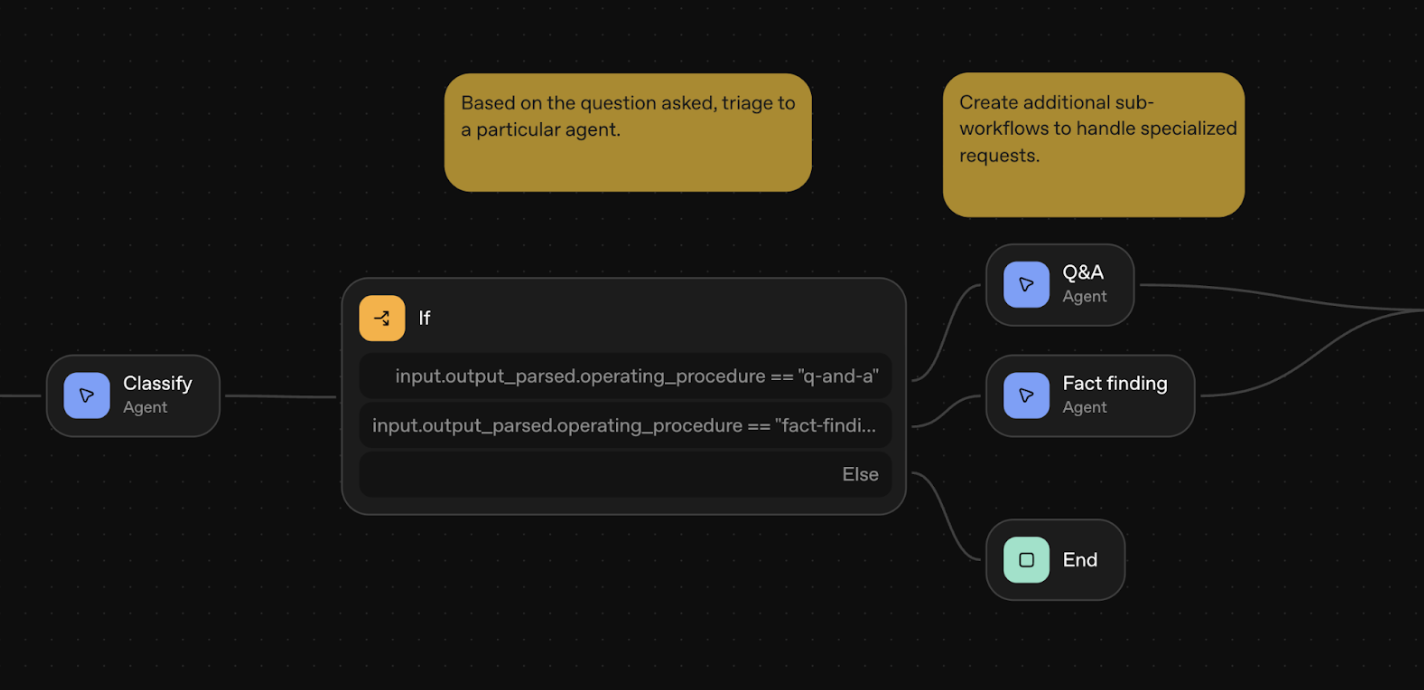Click the input line entering Classify node
Screen dimensions: 1424x690
click(x=20, y=396)
